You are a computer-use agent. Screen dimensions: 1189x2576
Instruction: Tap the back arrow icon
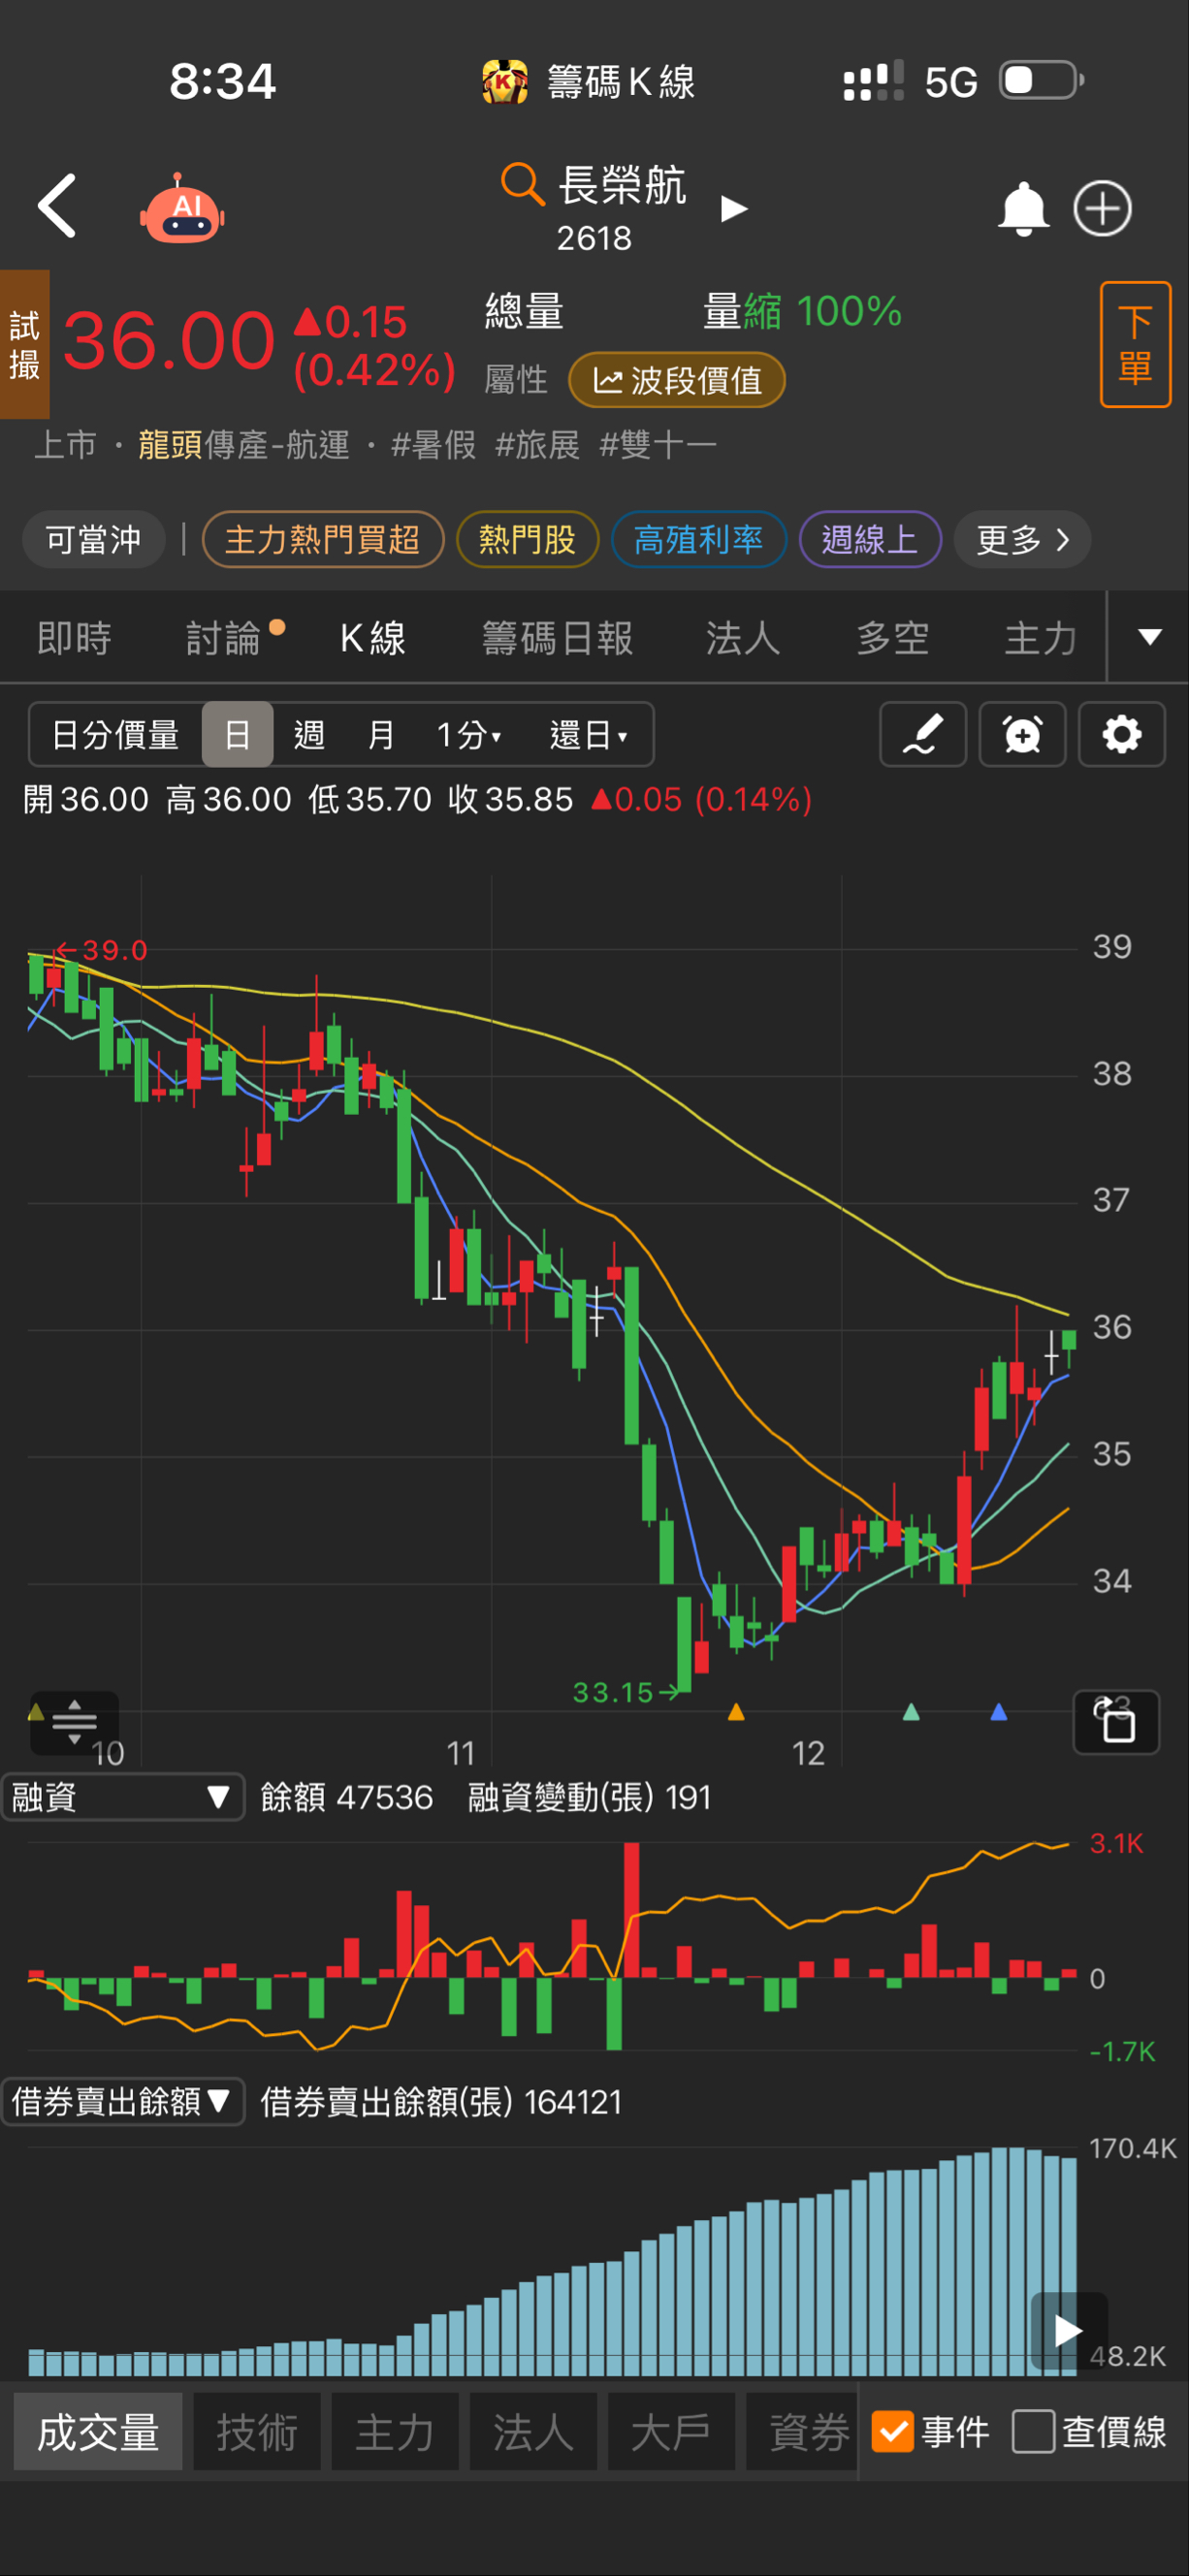57,206
